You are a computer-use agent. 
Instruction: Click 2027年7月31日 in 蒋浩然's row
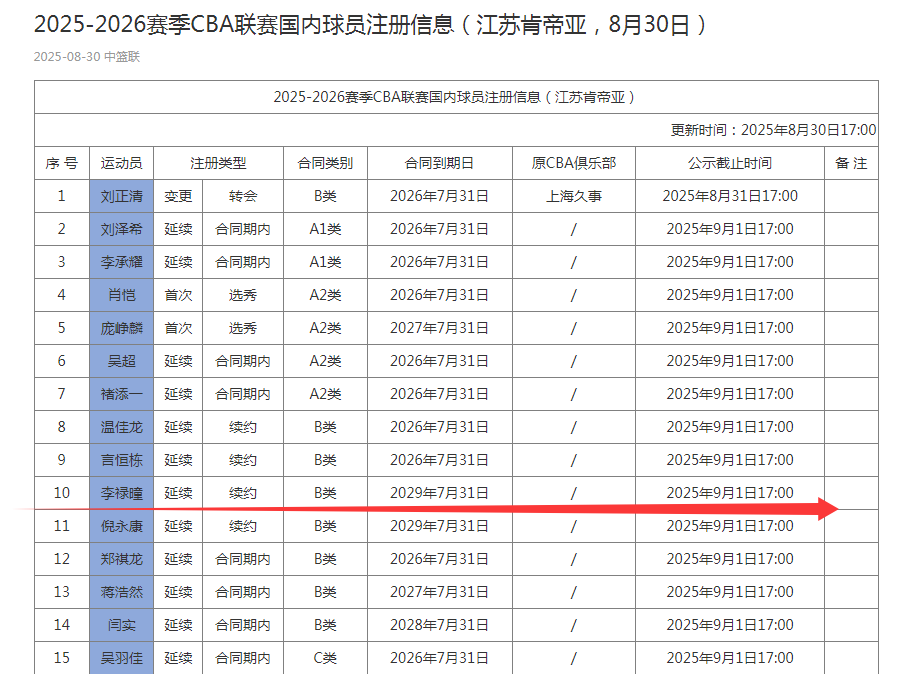tap(439, 592)
